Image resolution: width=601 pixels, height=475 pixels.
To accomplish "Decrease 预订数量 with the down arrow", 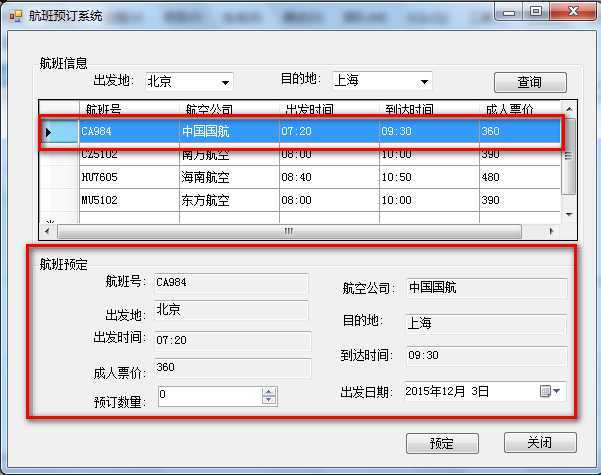I will coord(269,400).
